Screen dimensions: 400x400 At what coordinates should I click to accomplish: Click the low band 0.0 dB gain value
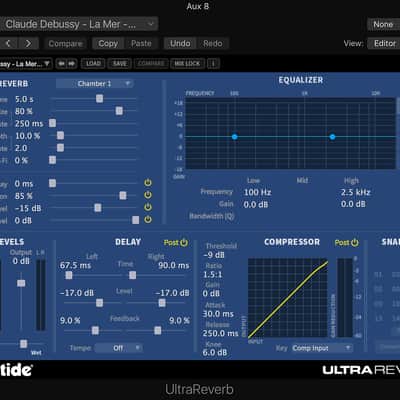point(256,204)
